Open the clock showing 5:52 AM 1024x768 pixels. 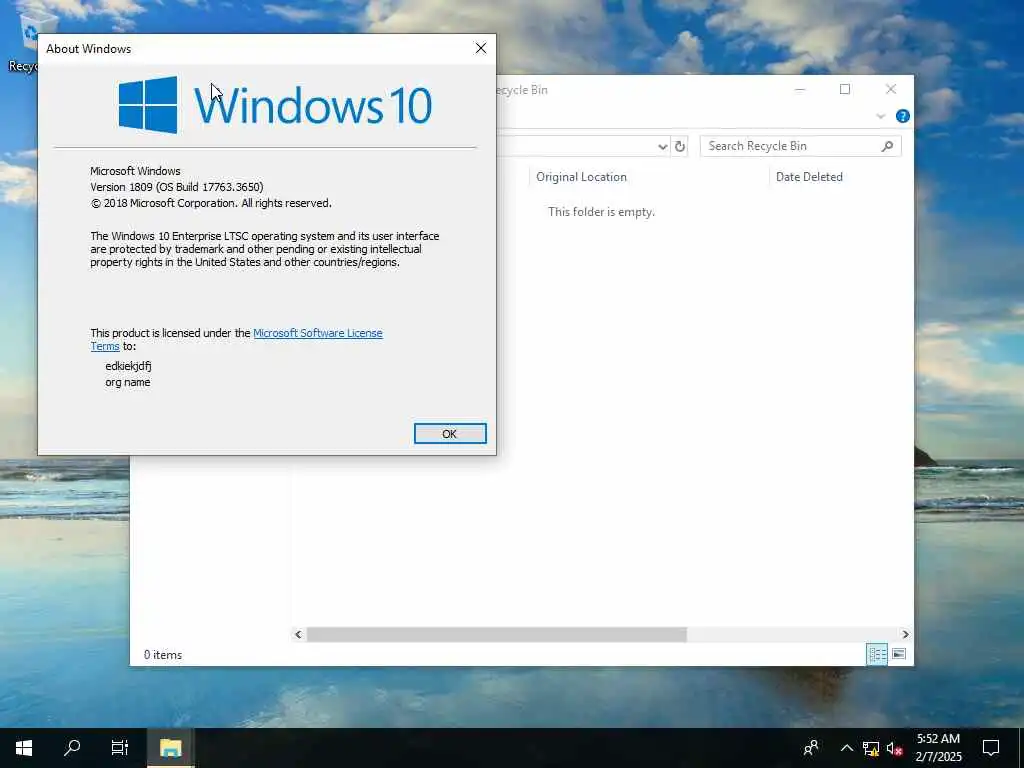[938, 748]
